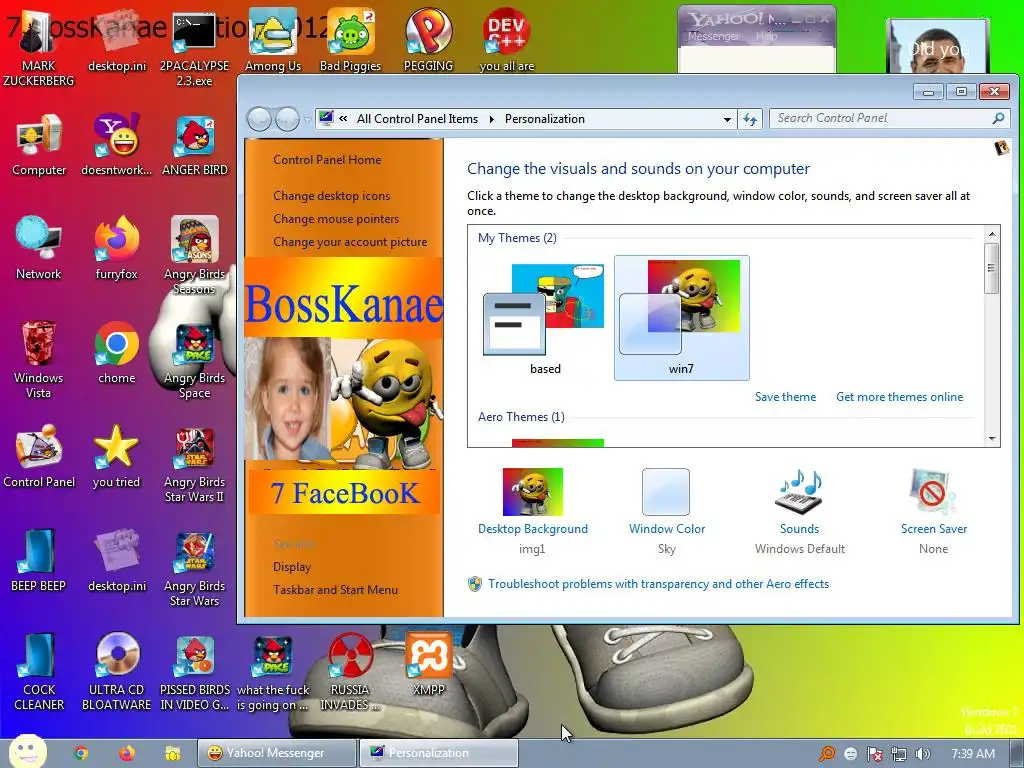Viewport: 1024px width, 768px height.
Task: Open the Bad Piggies desktop shortcut
Action: pyautogui.click(x=350, y=40)
